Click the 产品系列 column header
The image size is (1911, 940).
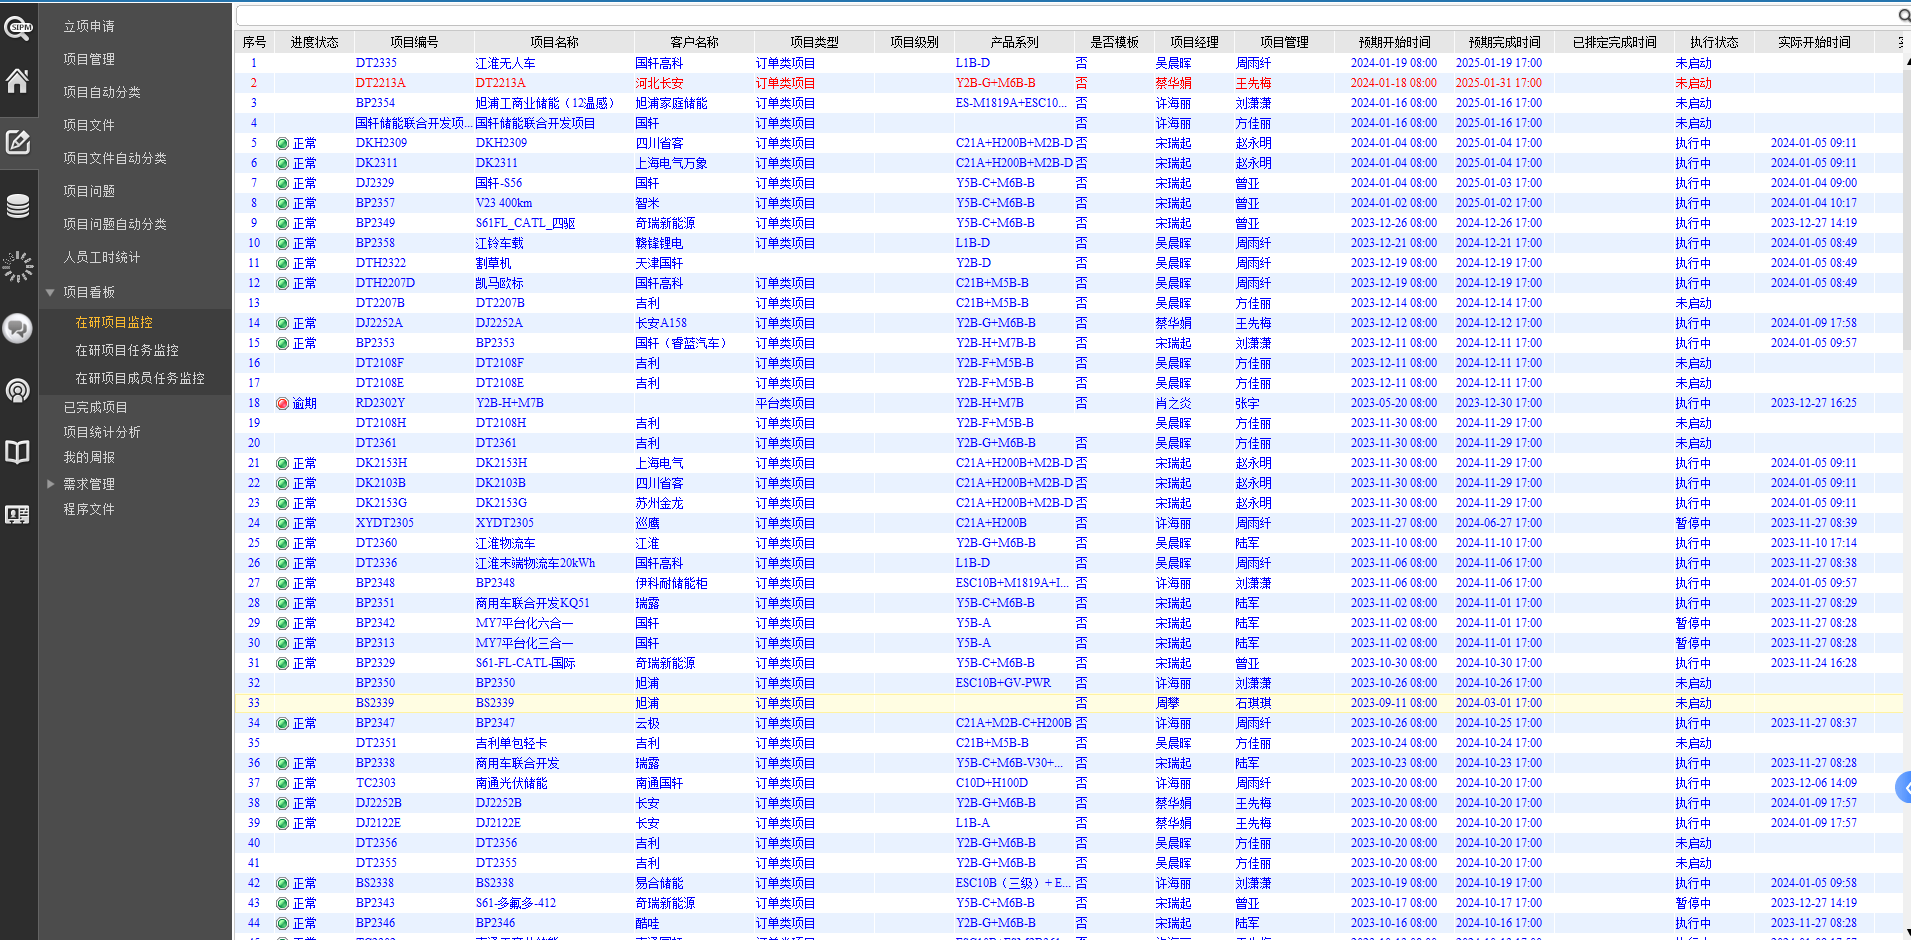coord(1014,42)
